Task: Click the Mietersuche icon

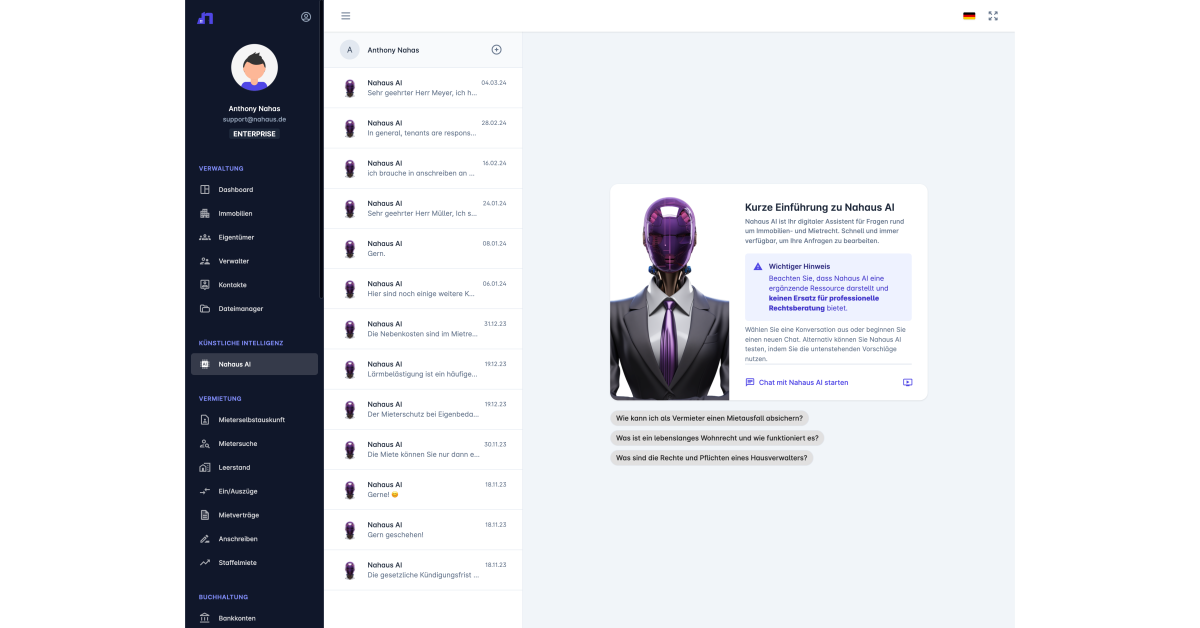Action: pos(205,443)
